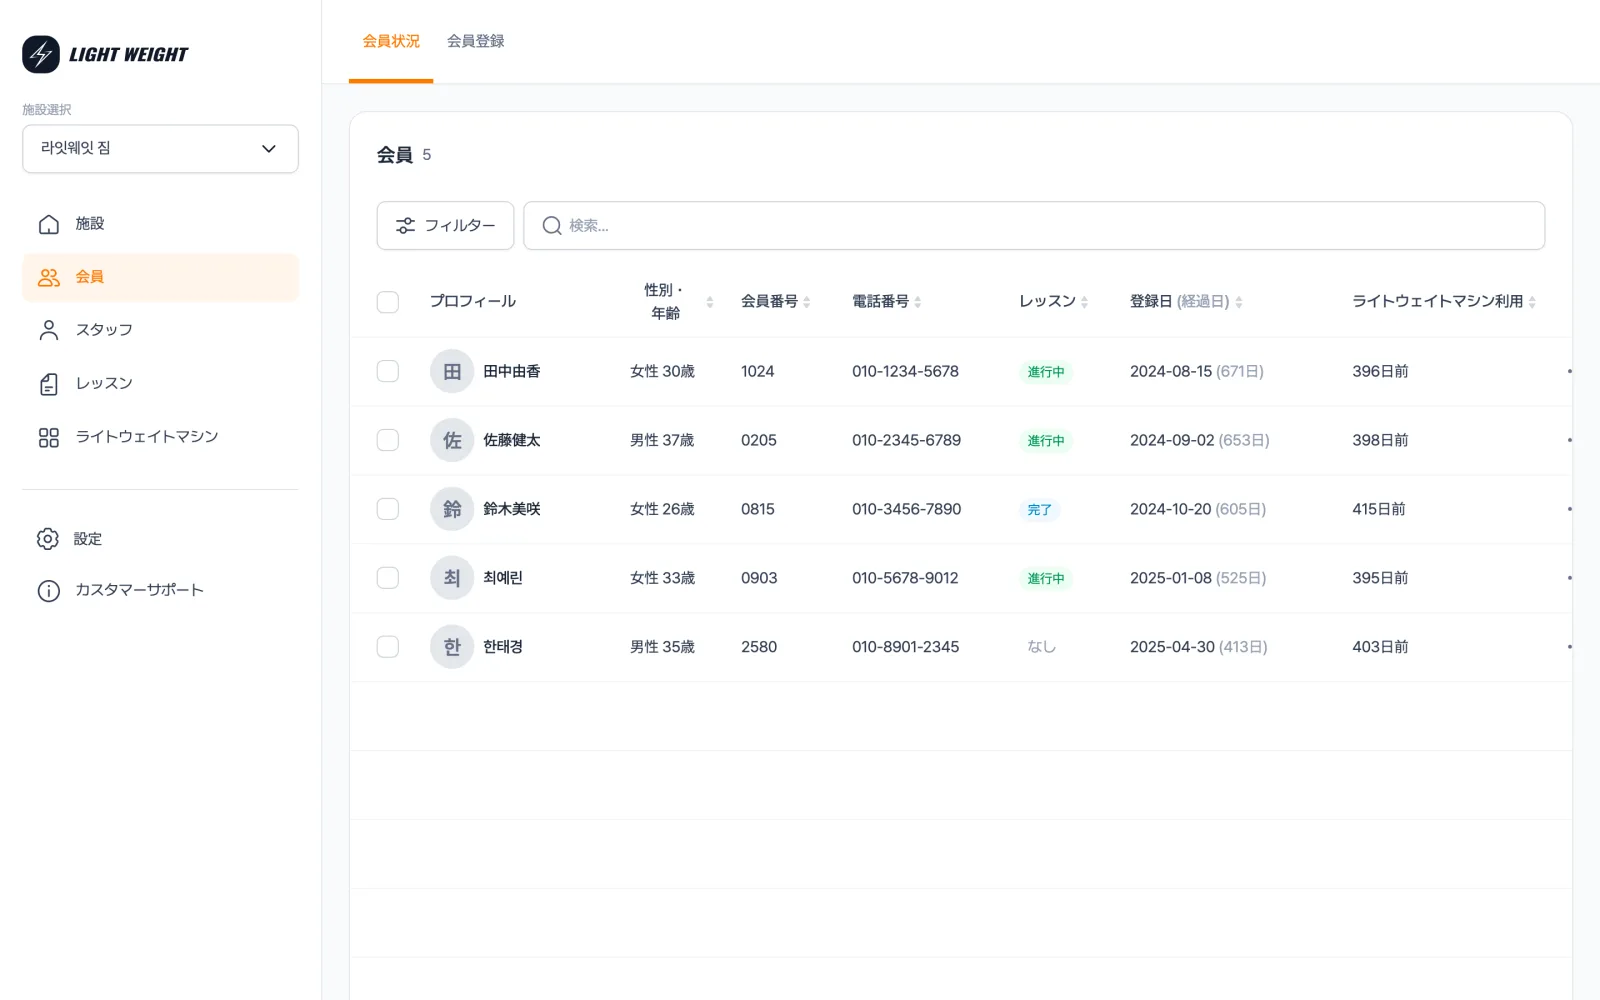Click the slider icon on the フィルター button

coord(405,226)
